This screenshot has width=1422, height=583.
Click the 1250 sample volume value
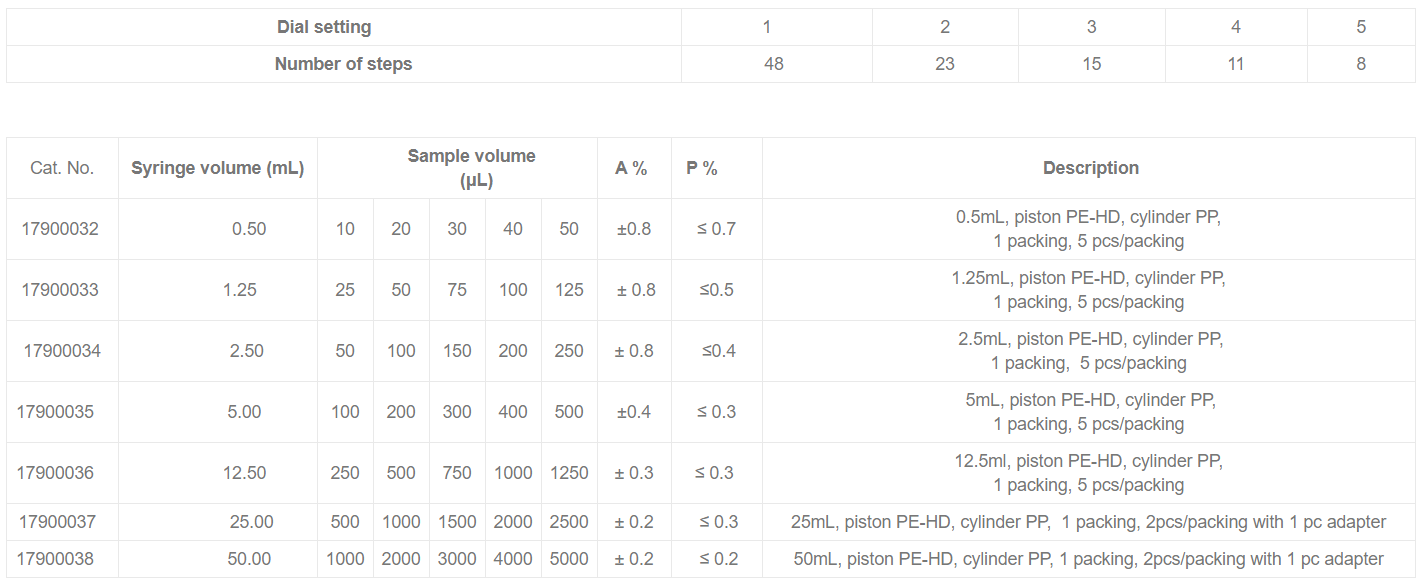tap(569, 473)
